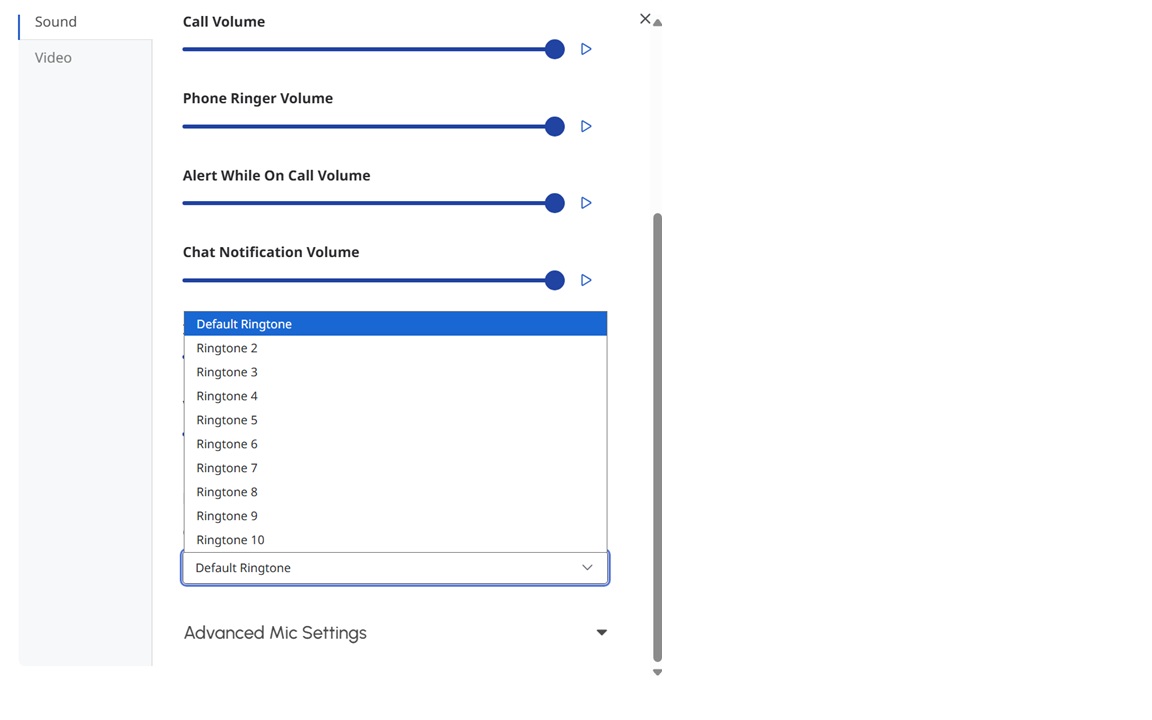The width and height of the screenshot is (1152, 720).
Task: Close the settings dialog with X
Action: click(x=645, y=19)
